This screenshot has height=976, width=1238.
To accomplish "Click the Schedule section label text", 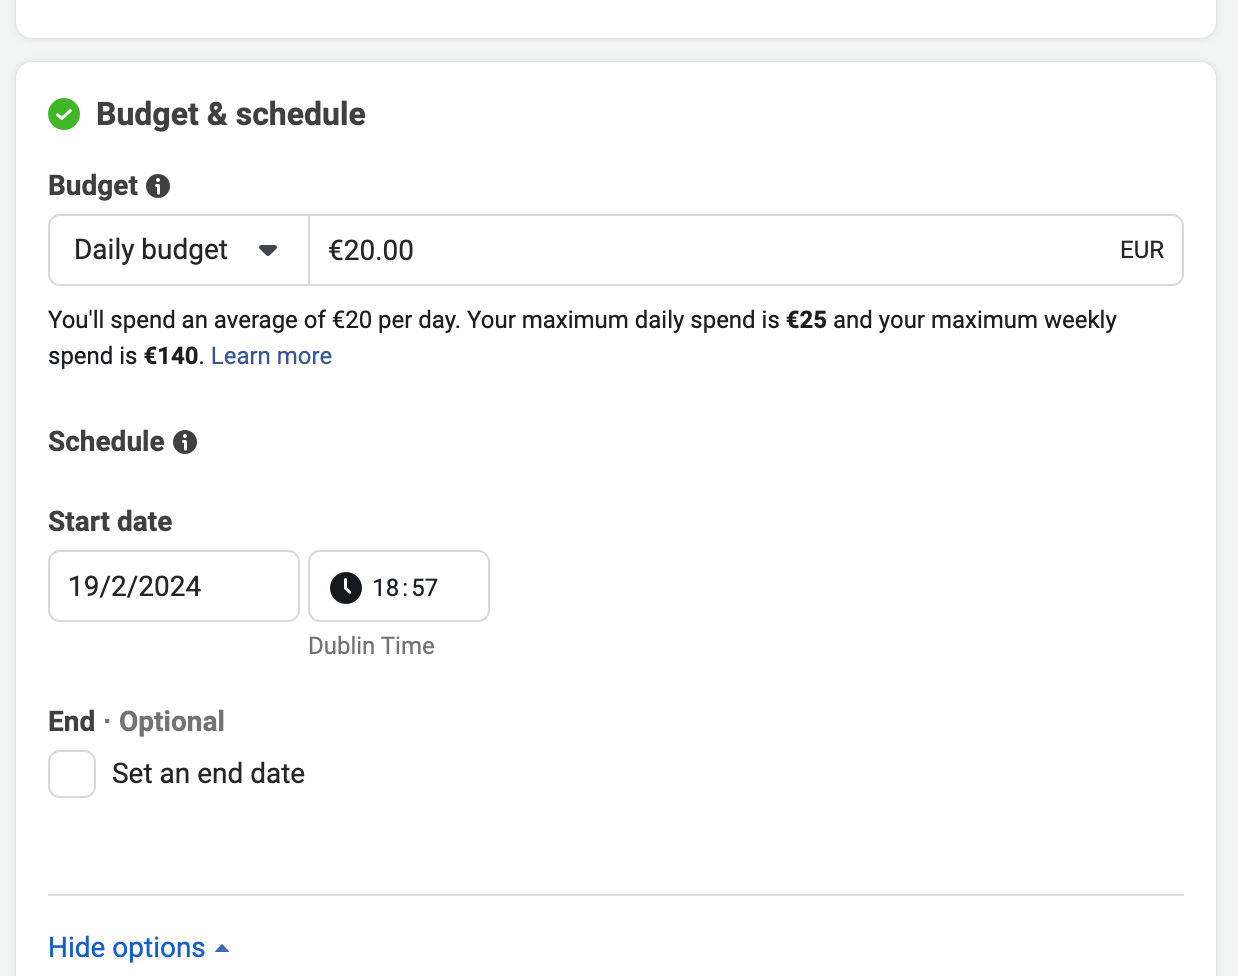I will (106, 442).
